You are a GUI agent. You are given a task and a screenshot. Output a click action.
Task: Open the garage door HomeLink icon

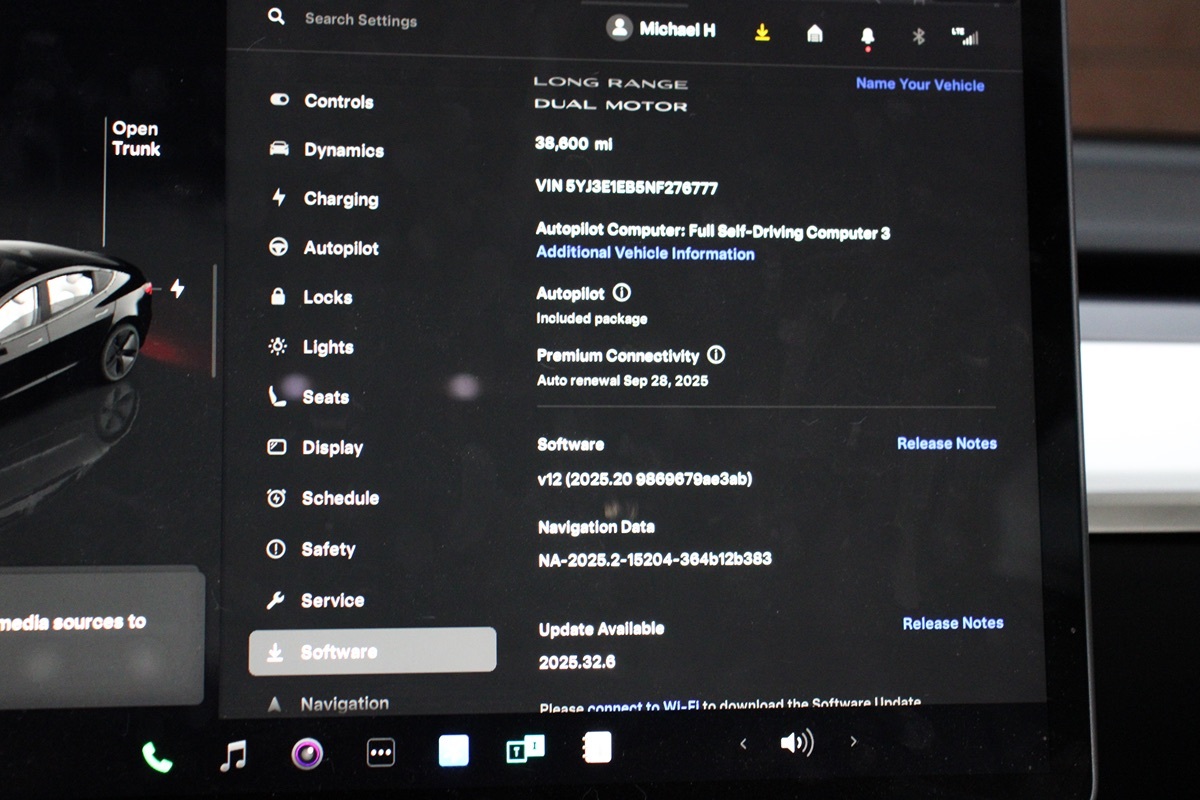[815, 34]
